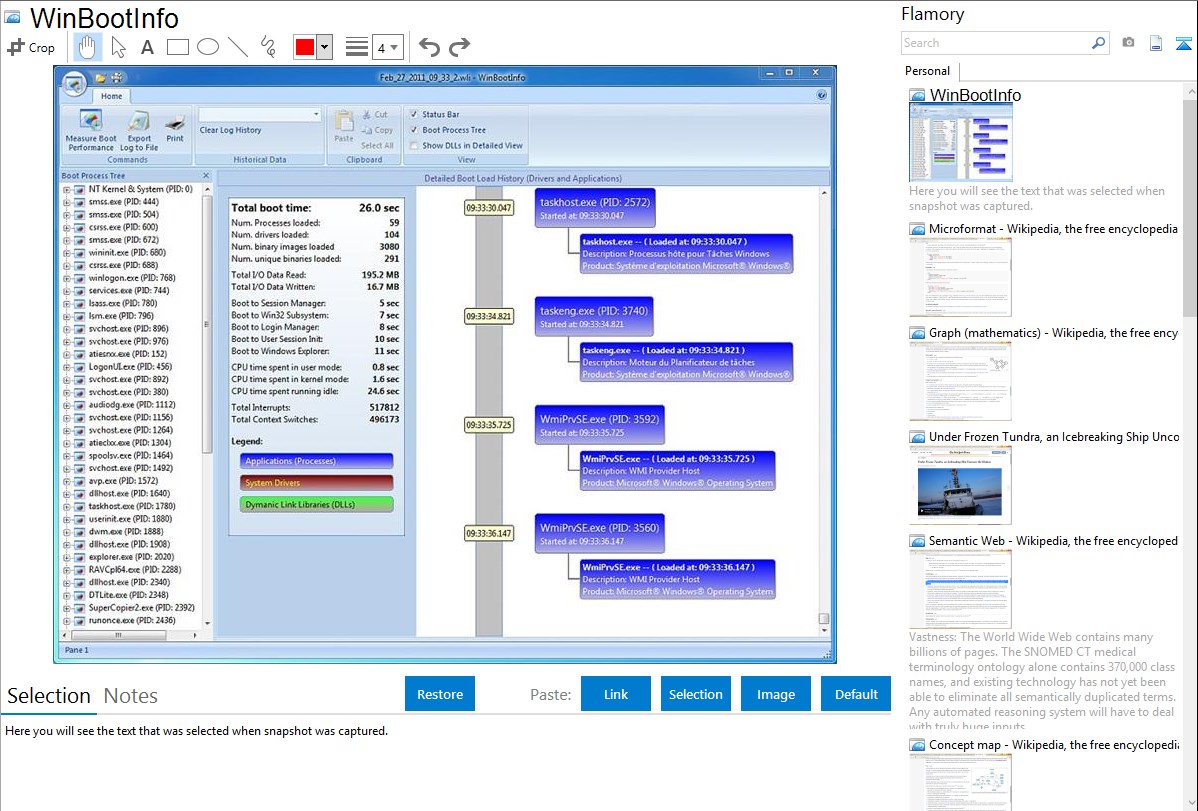Click the red color swatch
Viewport: 1198px width, 811px height.
tap(304, 47)
